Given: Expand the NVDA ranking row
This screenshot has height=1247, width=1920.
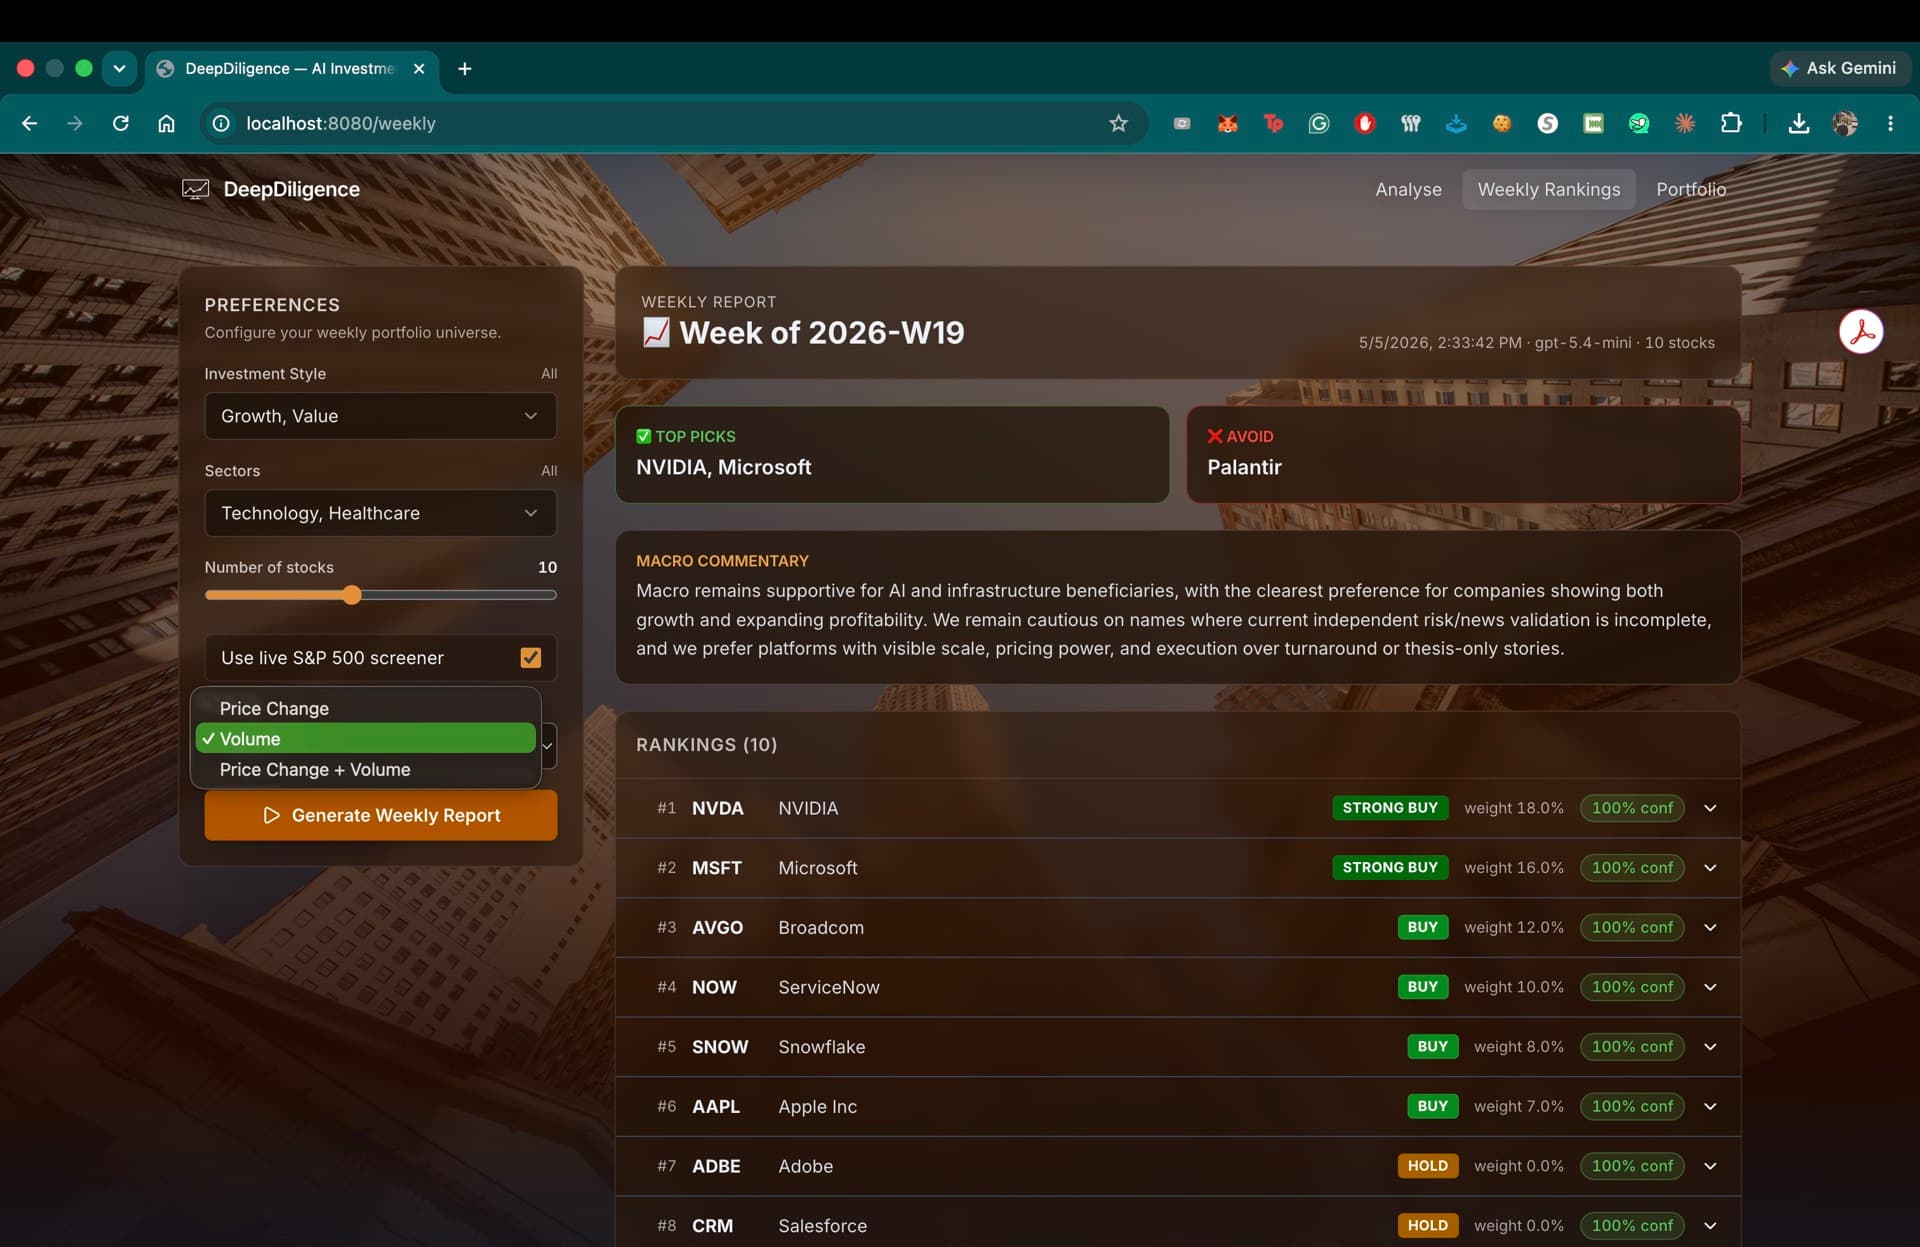Looking at the screenshot, I should coord(1710,808).
